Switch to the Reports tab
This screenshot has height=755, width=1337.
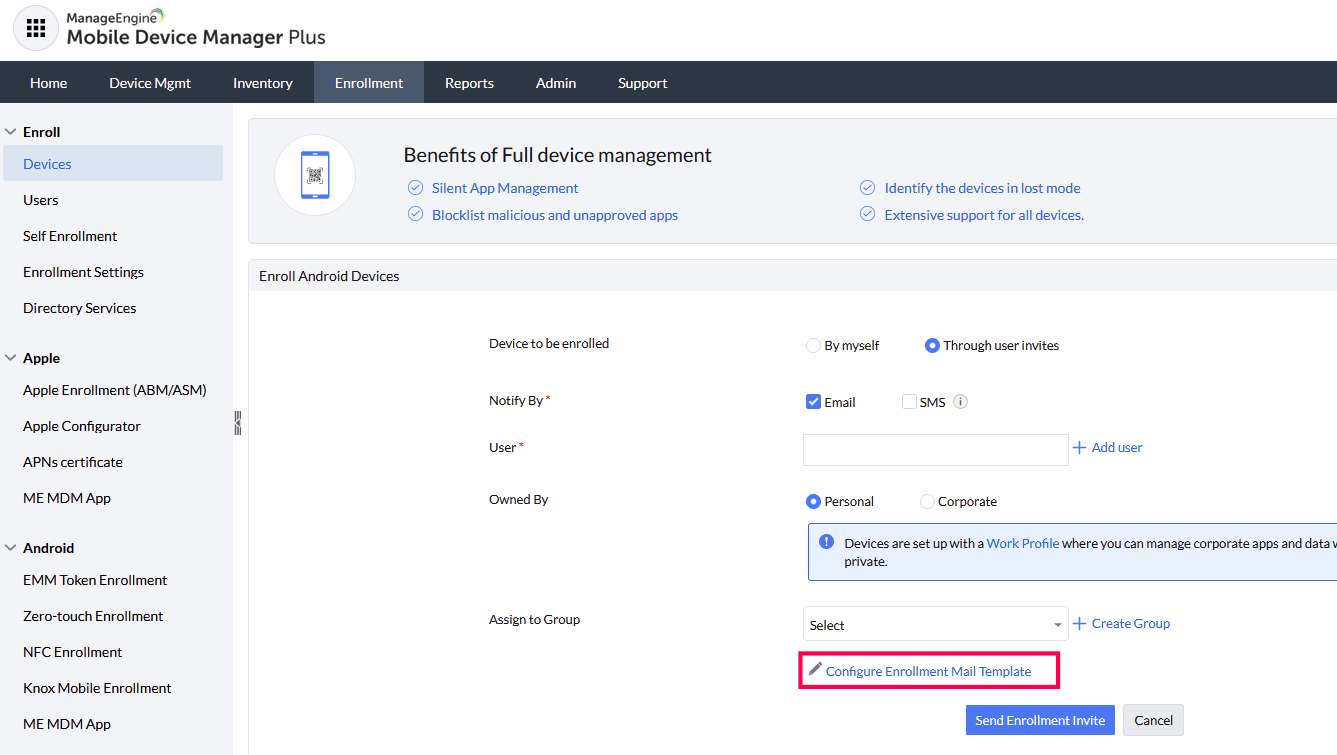[469, 83]
